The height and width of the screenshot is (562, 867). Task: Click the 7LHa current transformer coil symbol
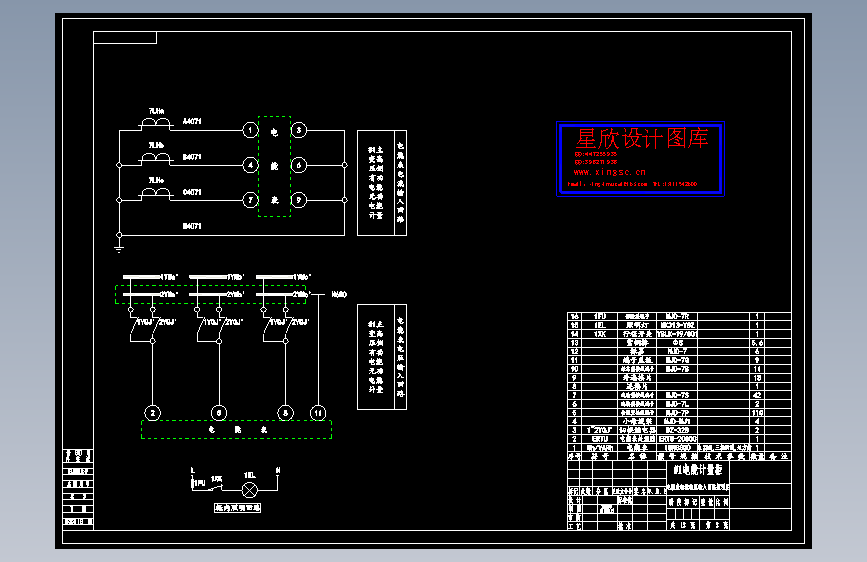pos(155,123)
